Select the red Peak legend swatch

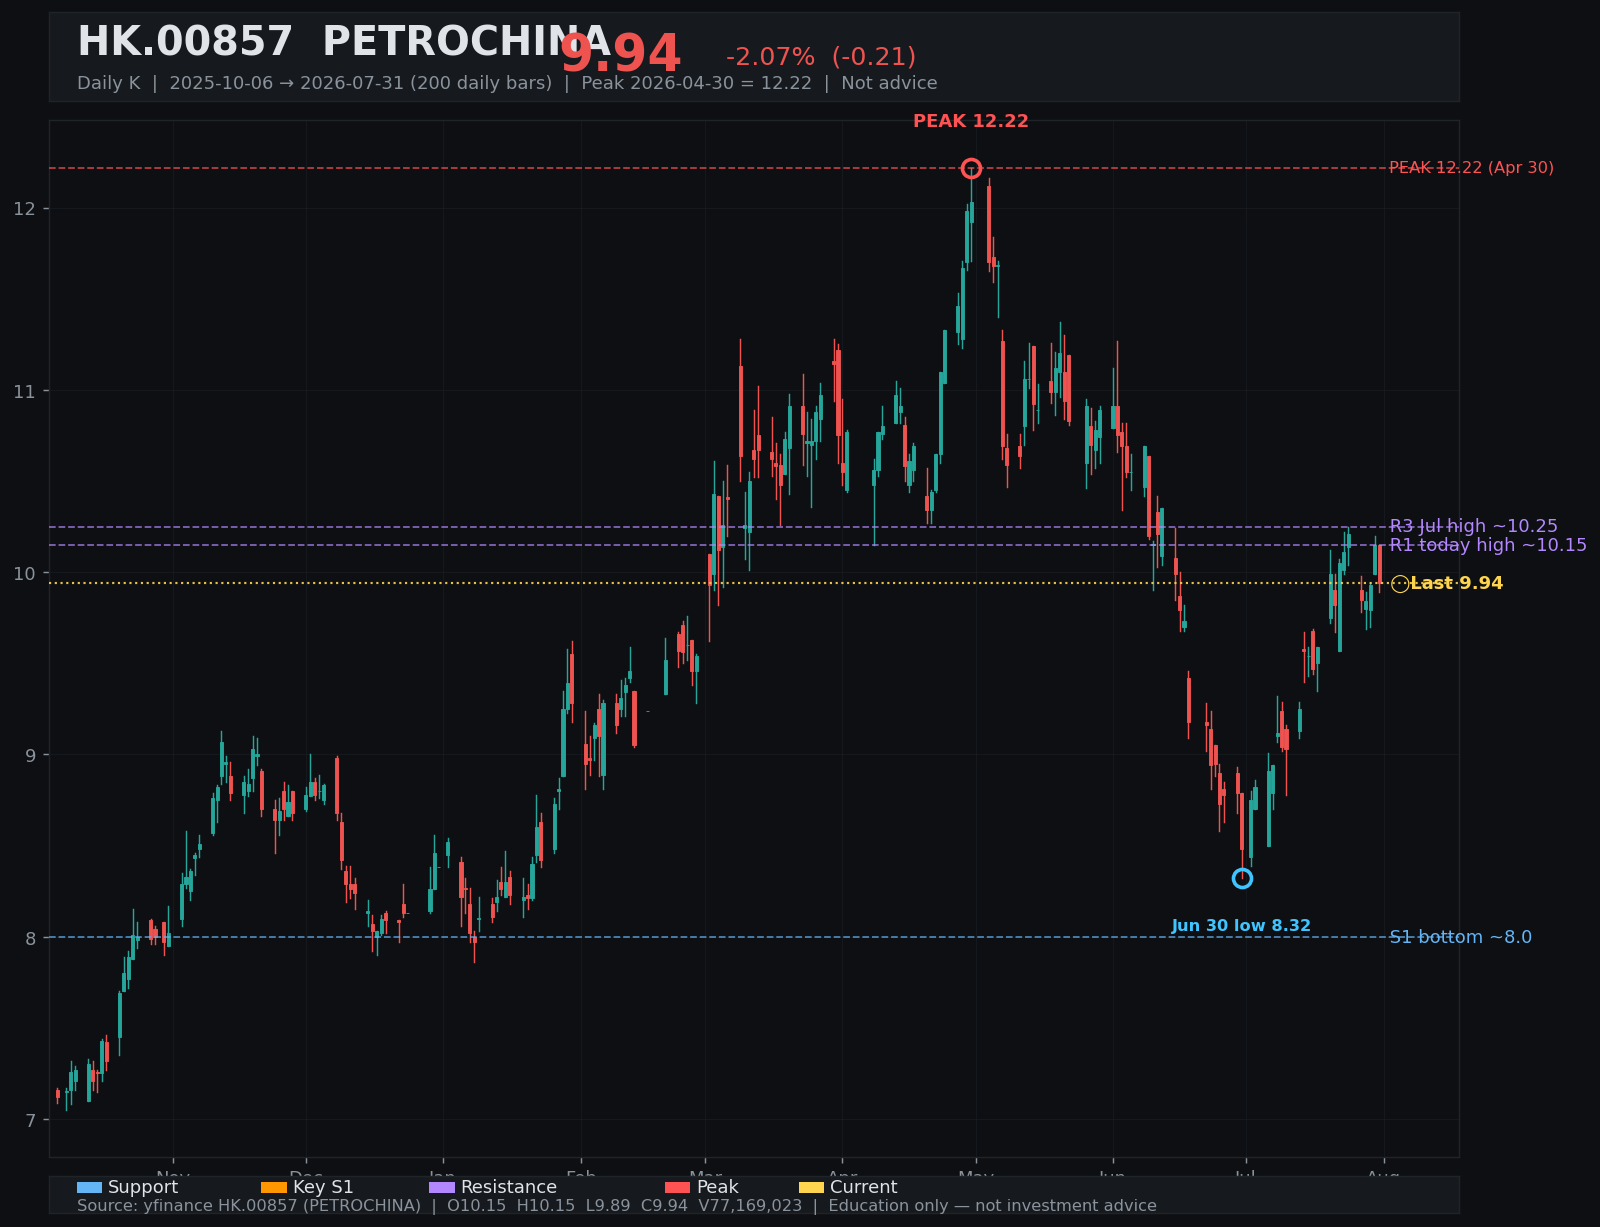(677, 1188)
